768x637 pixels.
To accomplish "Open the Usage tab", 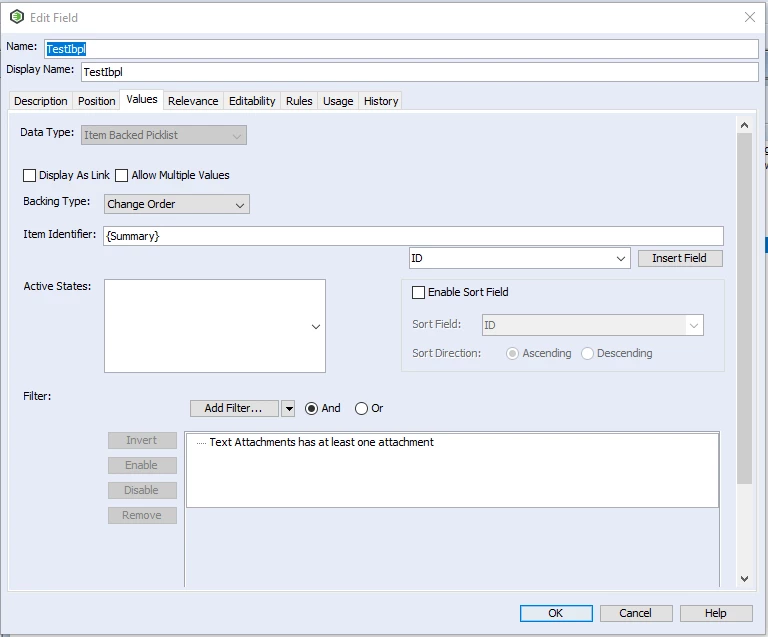I will 338,101.
